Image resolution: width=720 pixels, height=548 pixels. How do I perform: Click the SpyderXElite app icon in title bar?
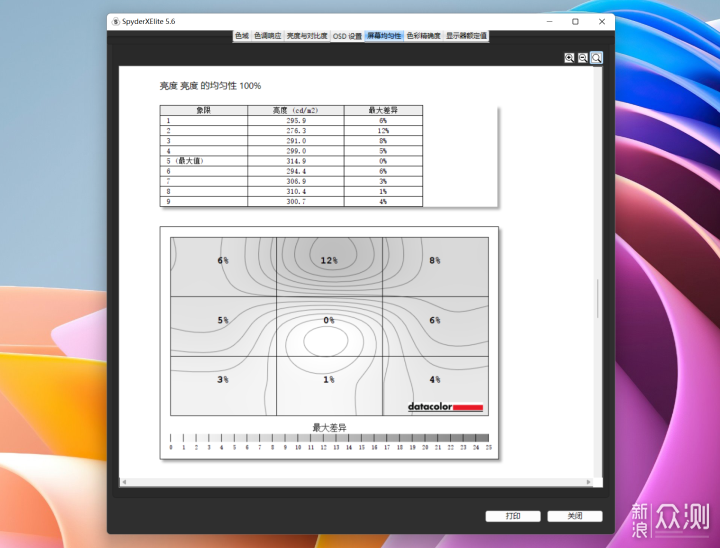pos(116,22)
